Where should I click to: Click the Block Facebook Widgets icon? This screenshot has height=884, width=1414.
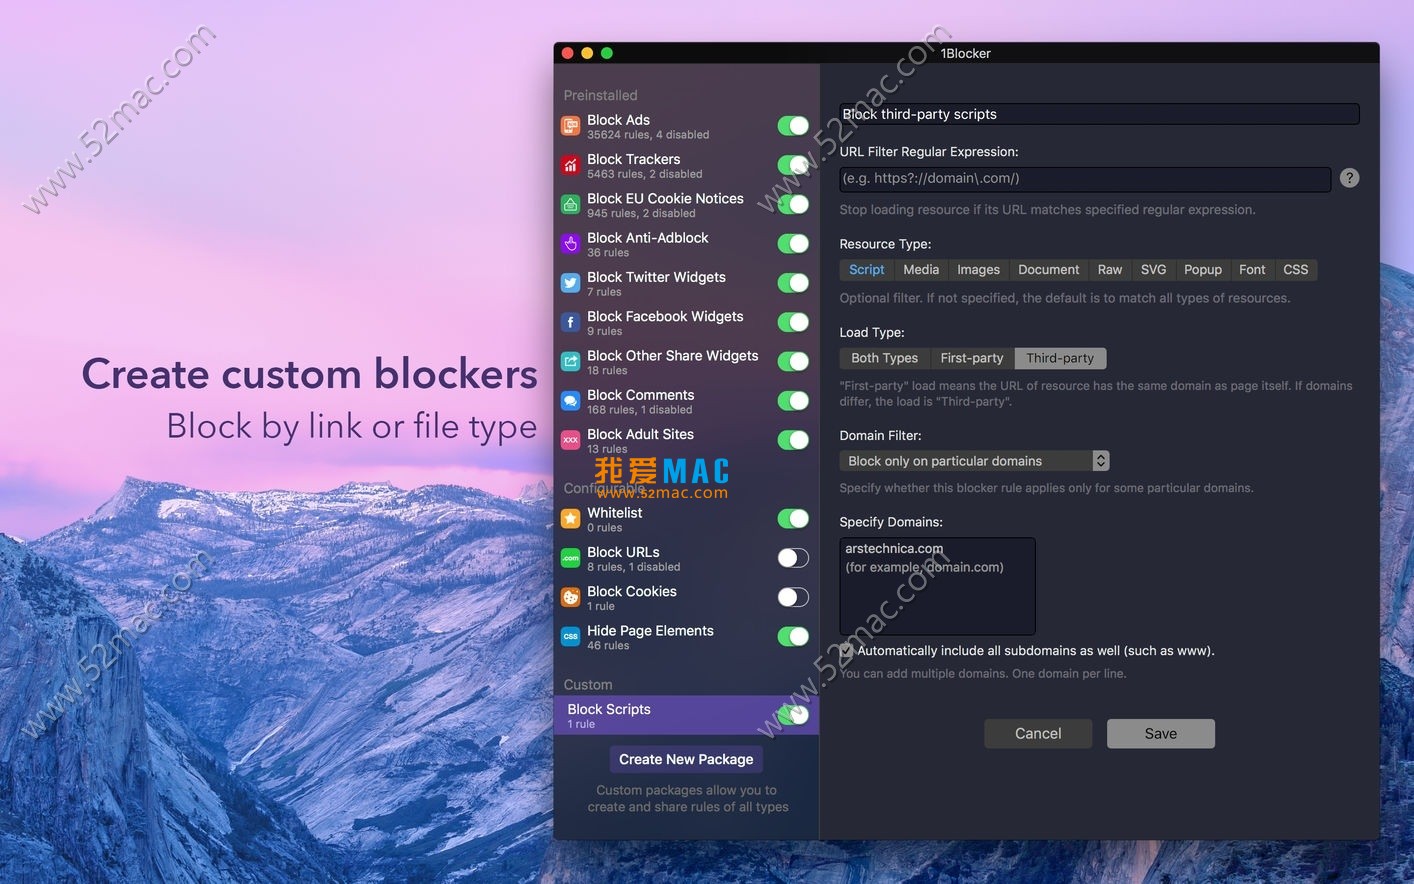click(x=570, y=322)
